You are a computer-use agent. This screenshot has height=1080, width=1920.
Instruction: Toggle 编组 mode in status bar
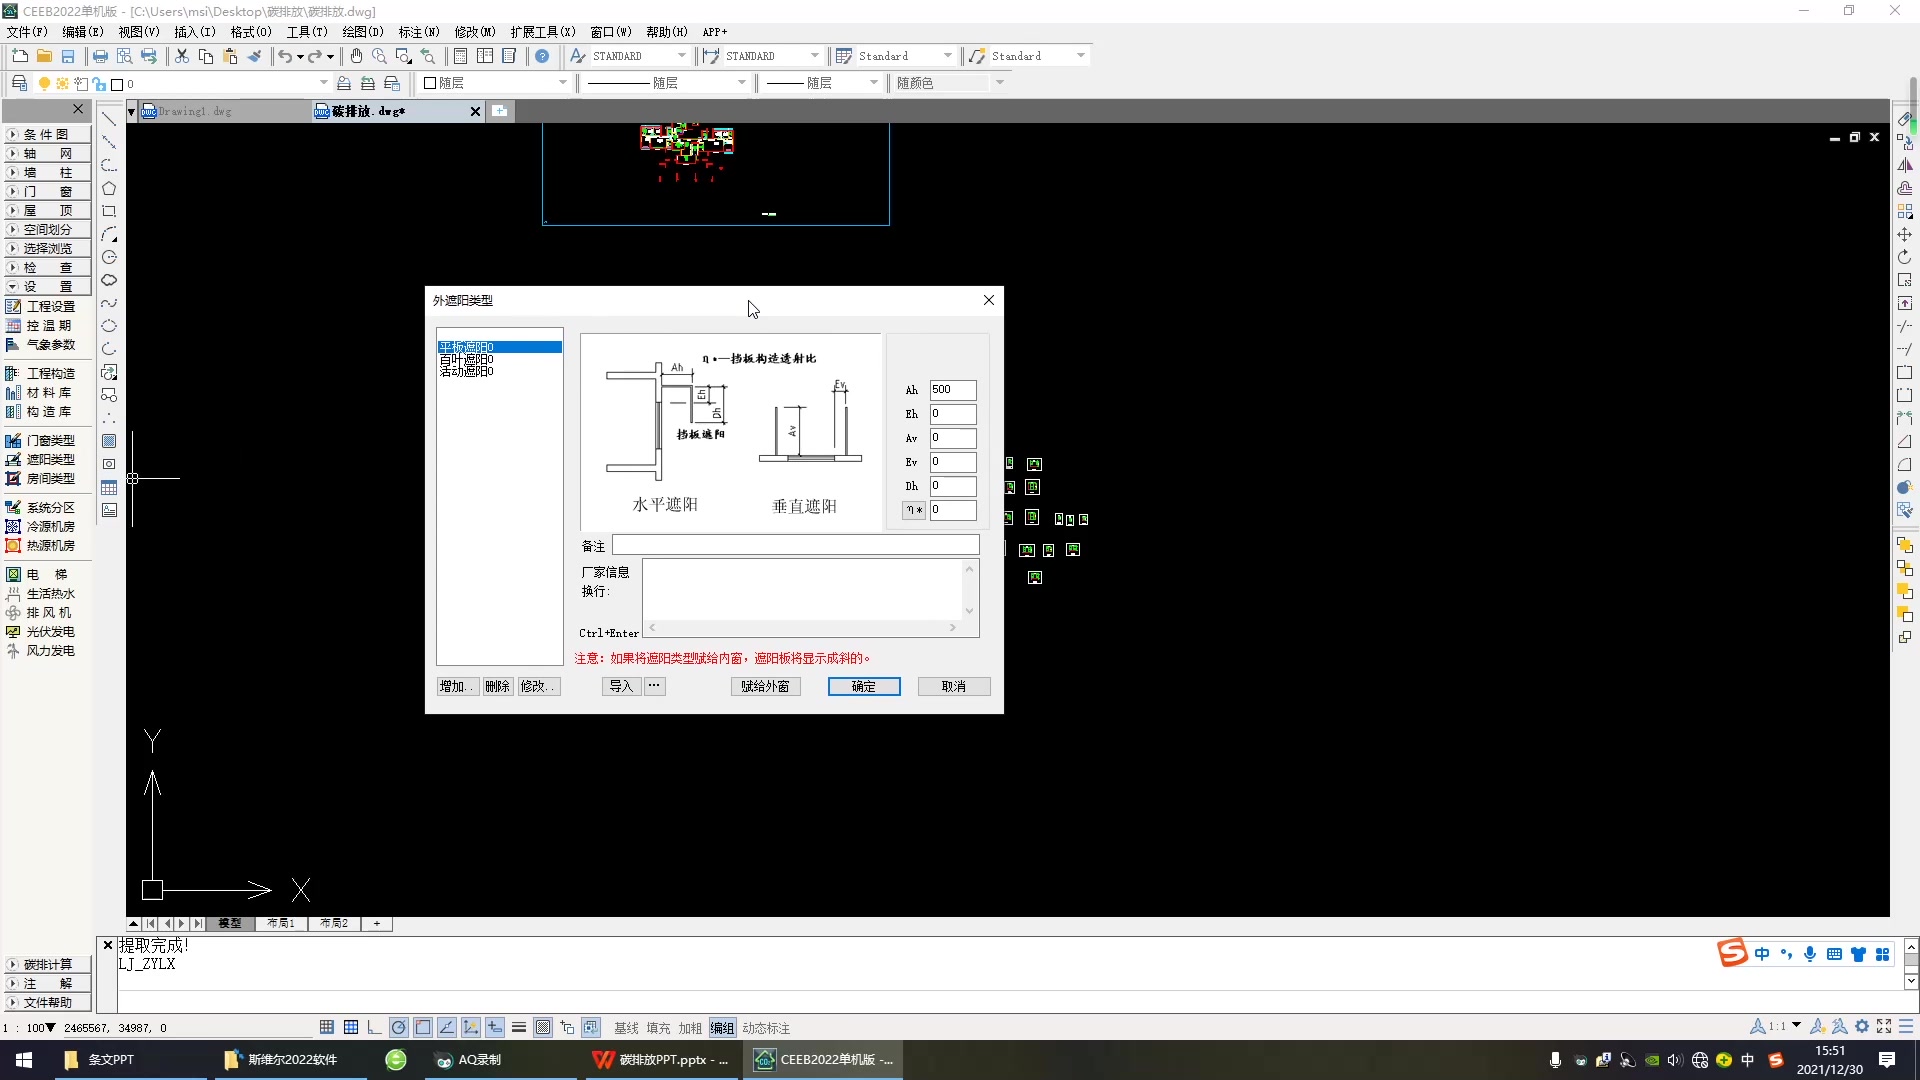[722, 1028]
